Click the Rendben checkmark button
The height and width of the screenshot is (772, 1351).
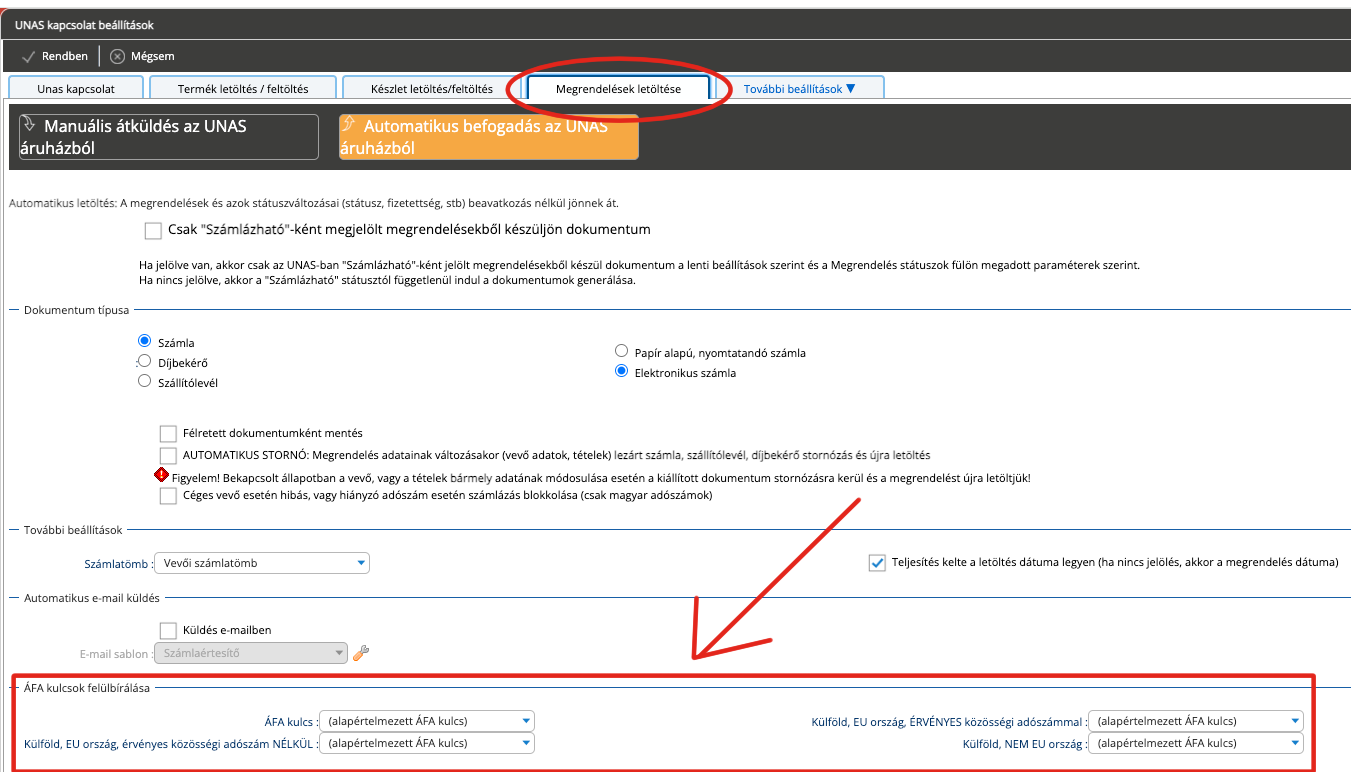(x=55, y=56)
